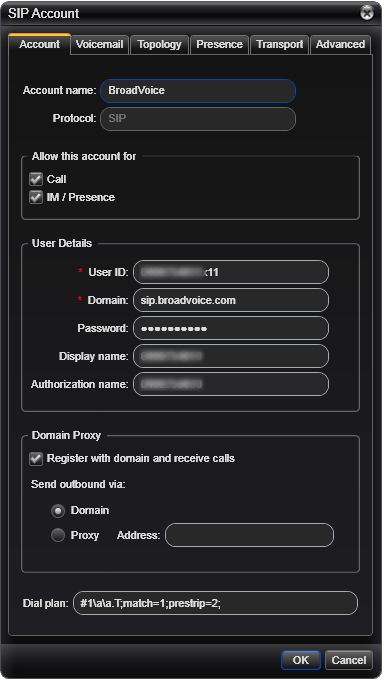Confirm with the OK button
384x680 pixels.
click(301, 660)
